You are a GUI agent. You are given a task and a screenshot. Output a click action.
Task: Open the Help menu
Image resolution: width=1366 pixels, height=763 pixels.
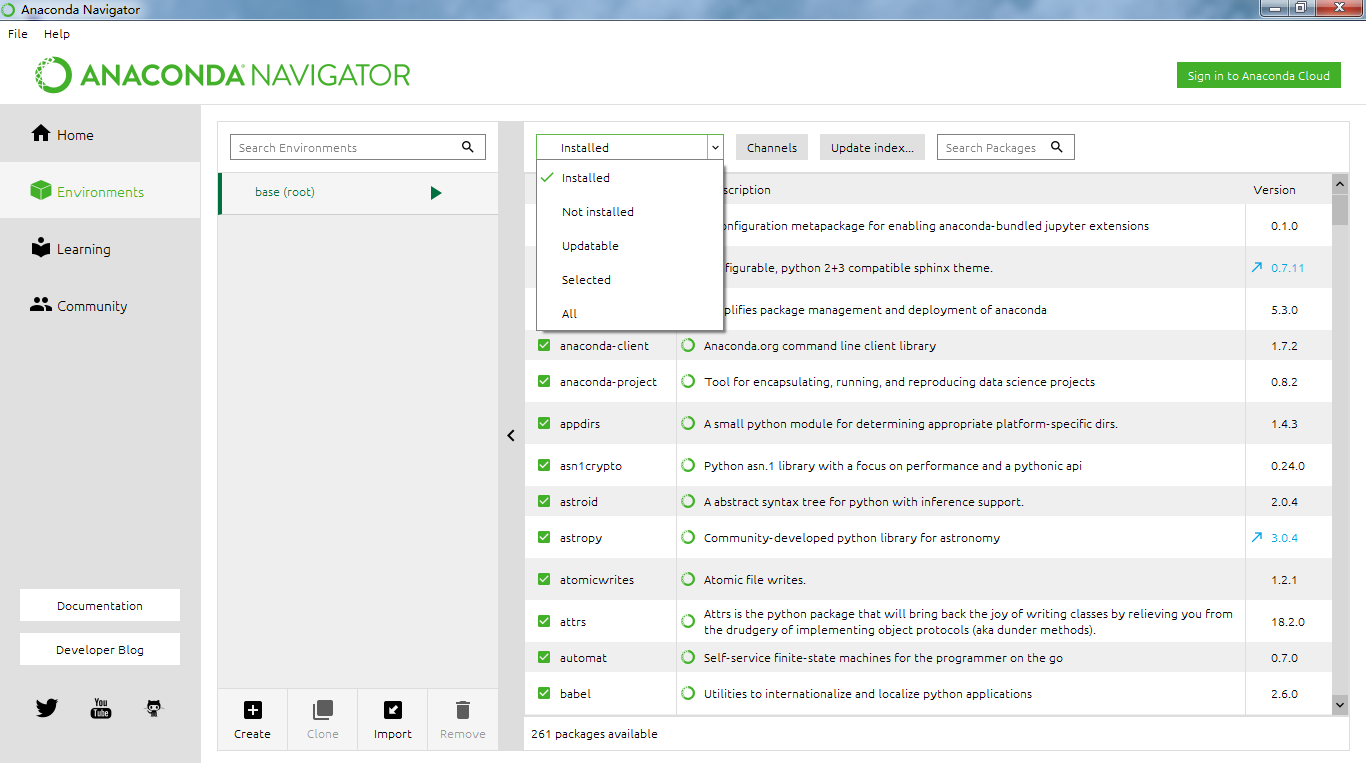pos(57,33)
